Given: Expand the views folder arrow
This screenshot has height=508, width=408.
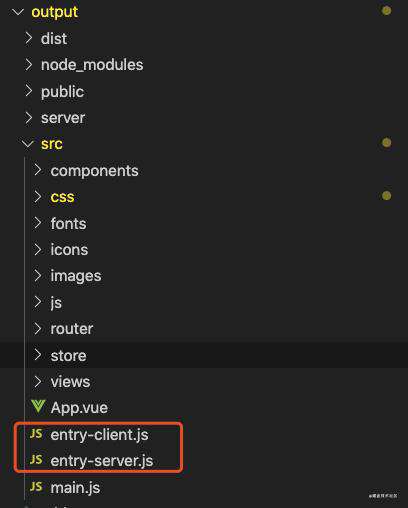Looking at the screenshot, I should (x=38, y=381).
